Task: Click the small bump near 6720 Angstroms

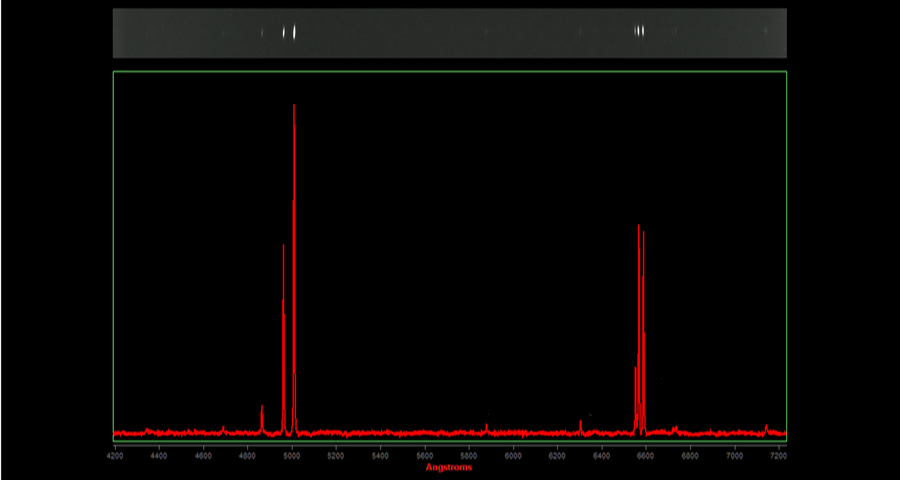Action: [674, 428]
